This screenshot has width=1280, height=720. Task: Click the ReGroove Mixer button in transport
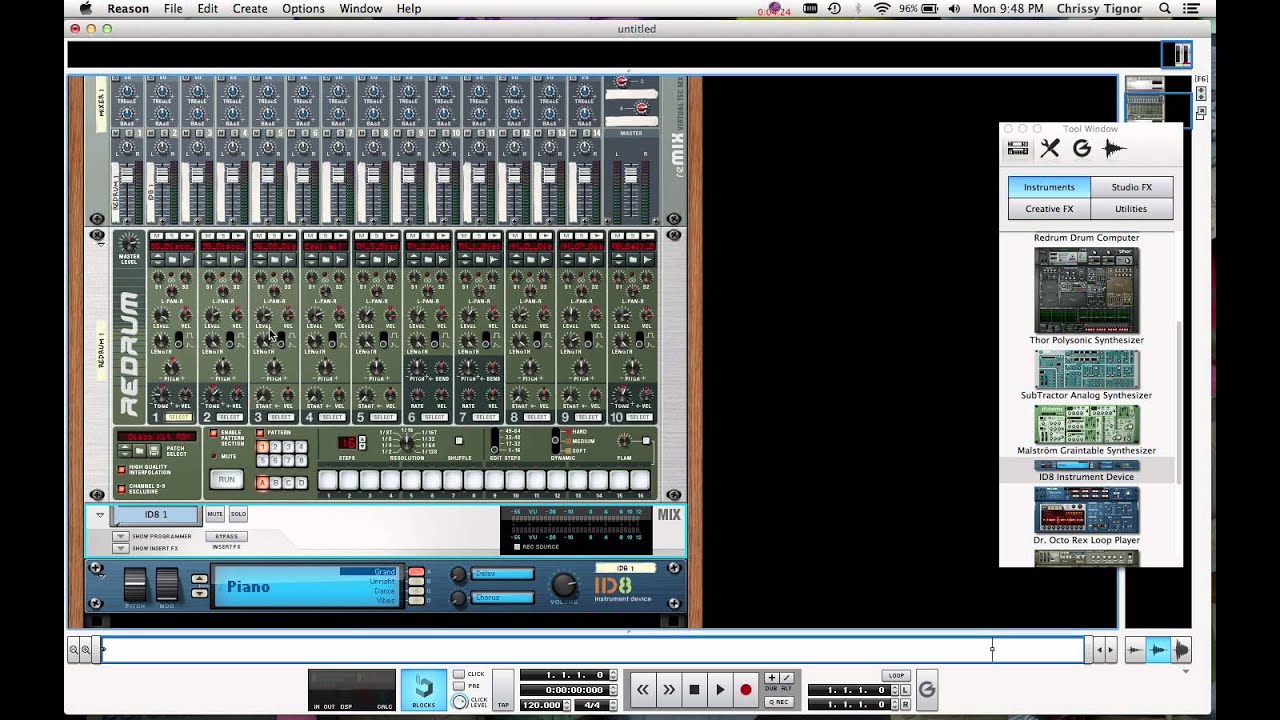tap(927, 690)
